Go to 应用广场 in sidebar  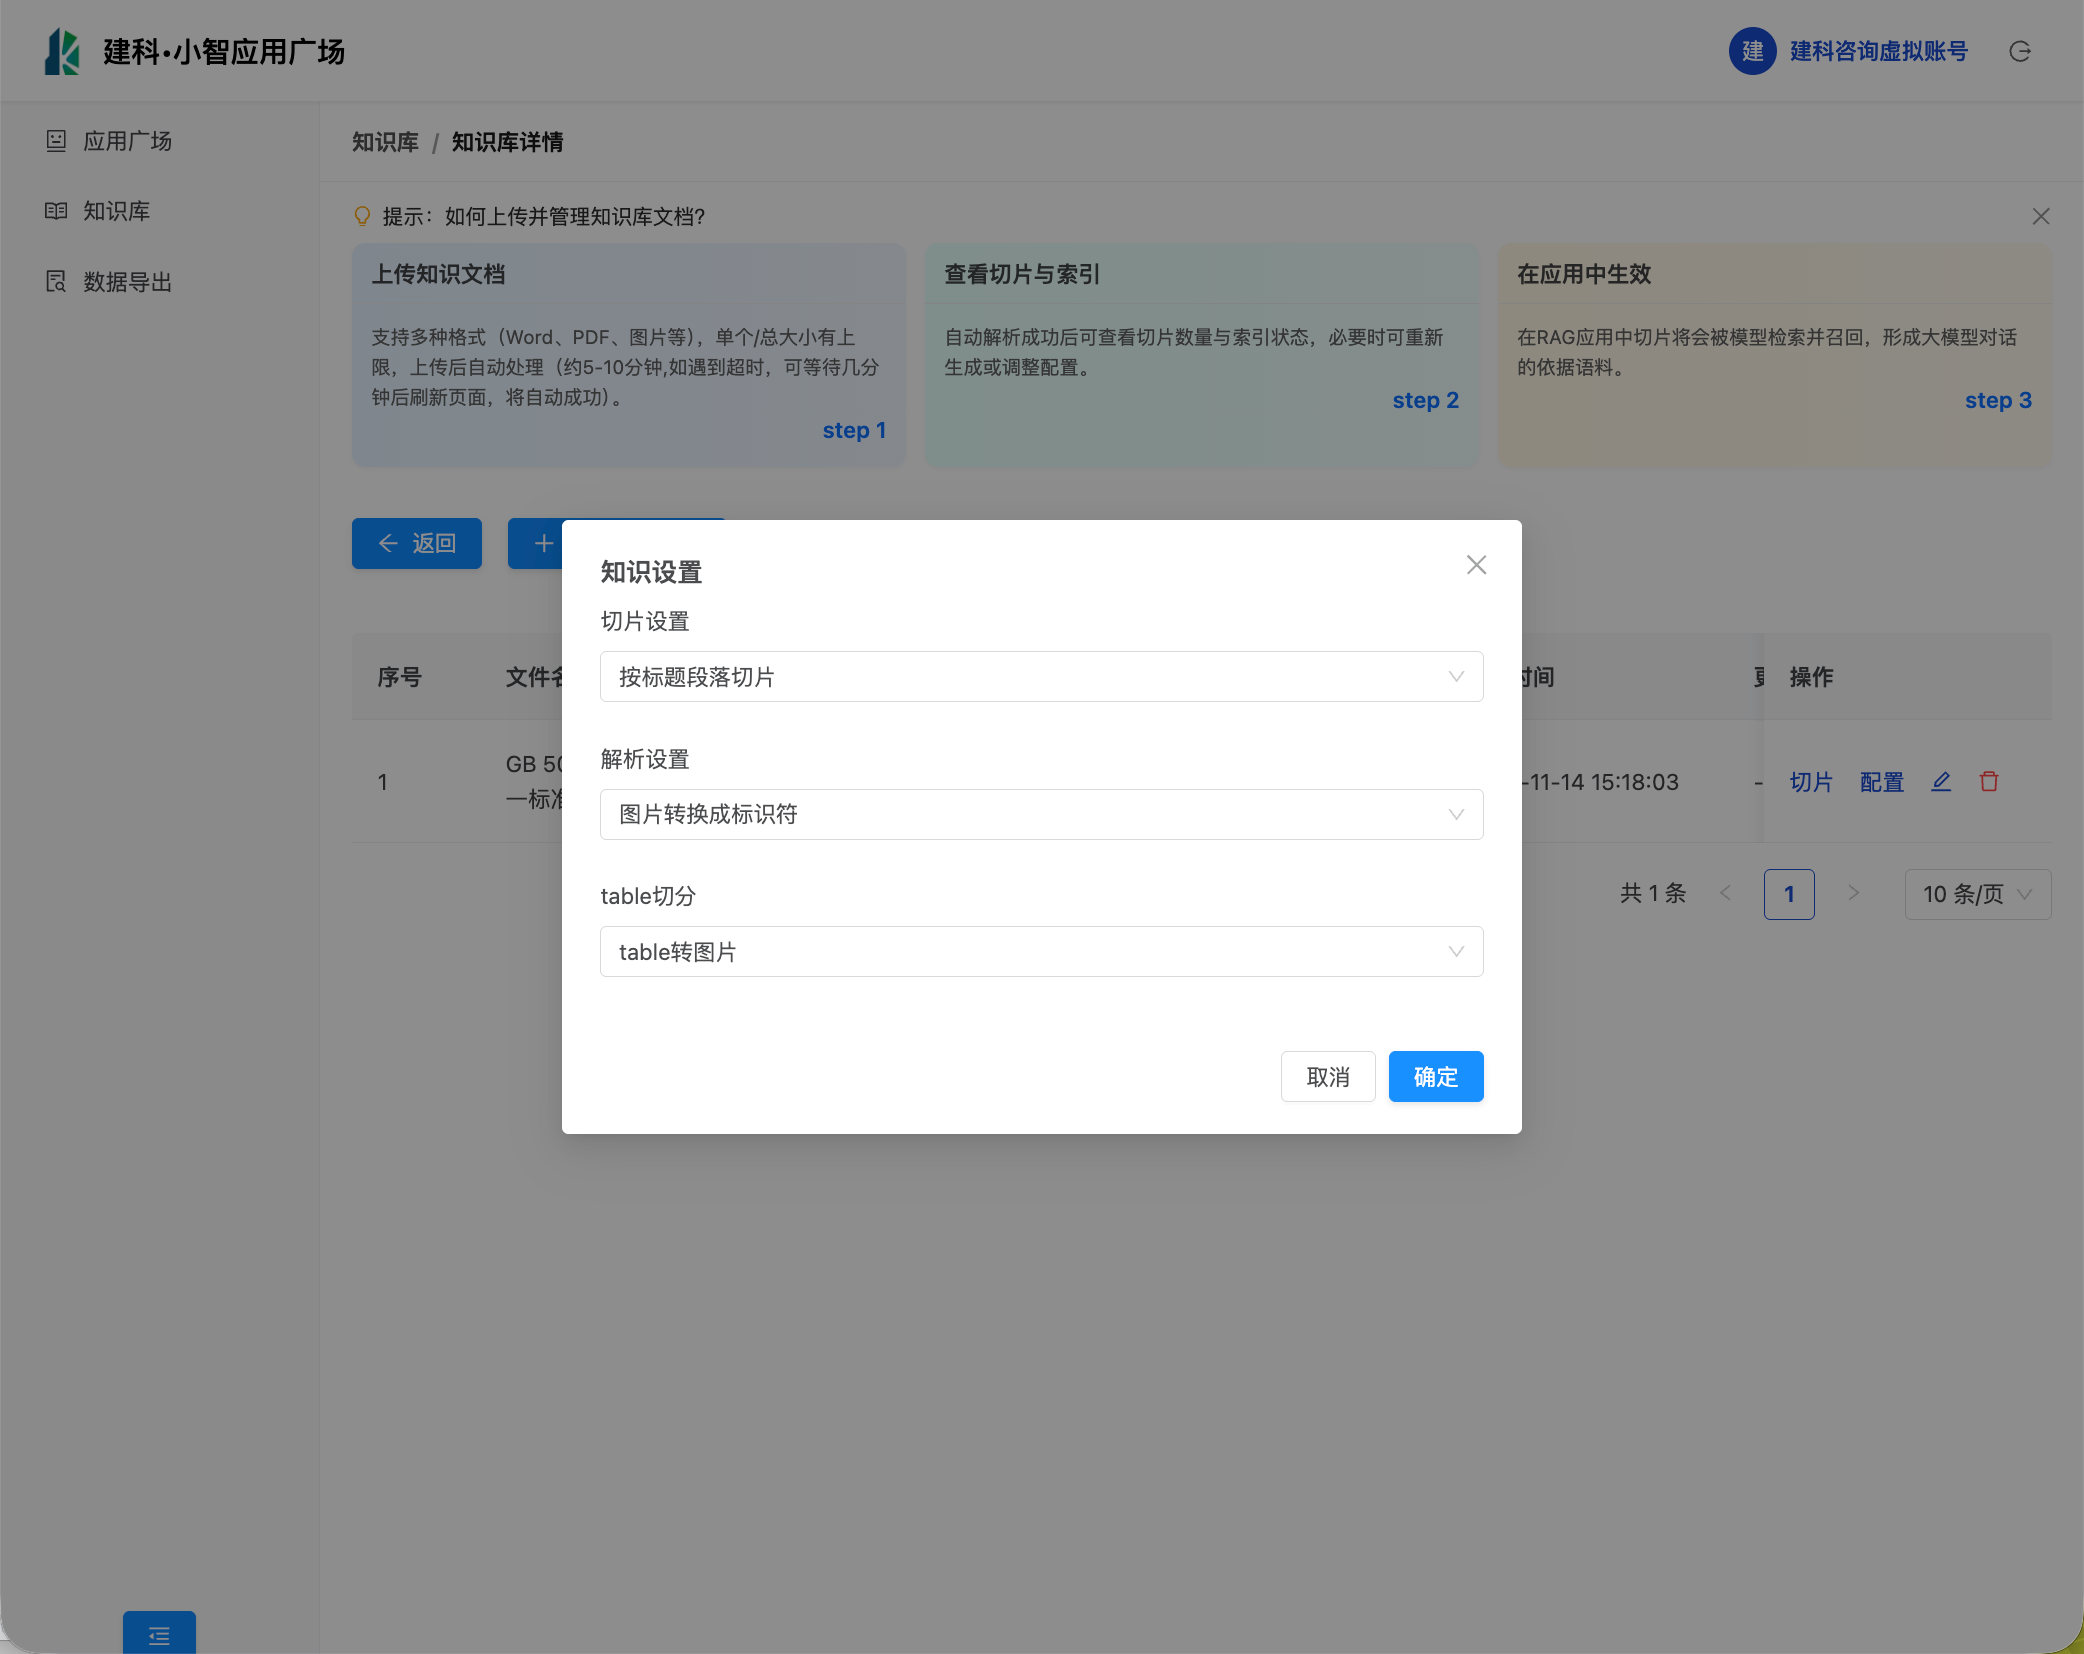pos(127,141)
